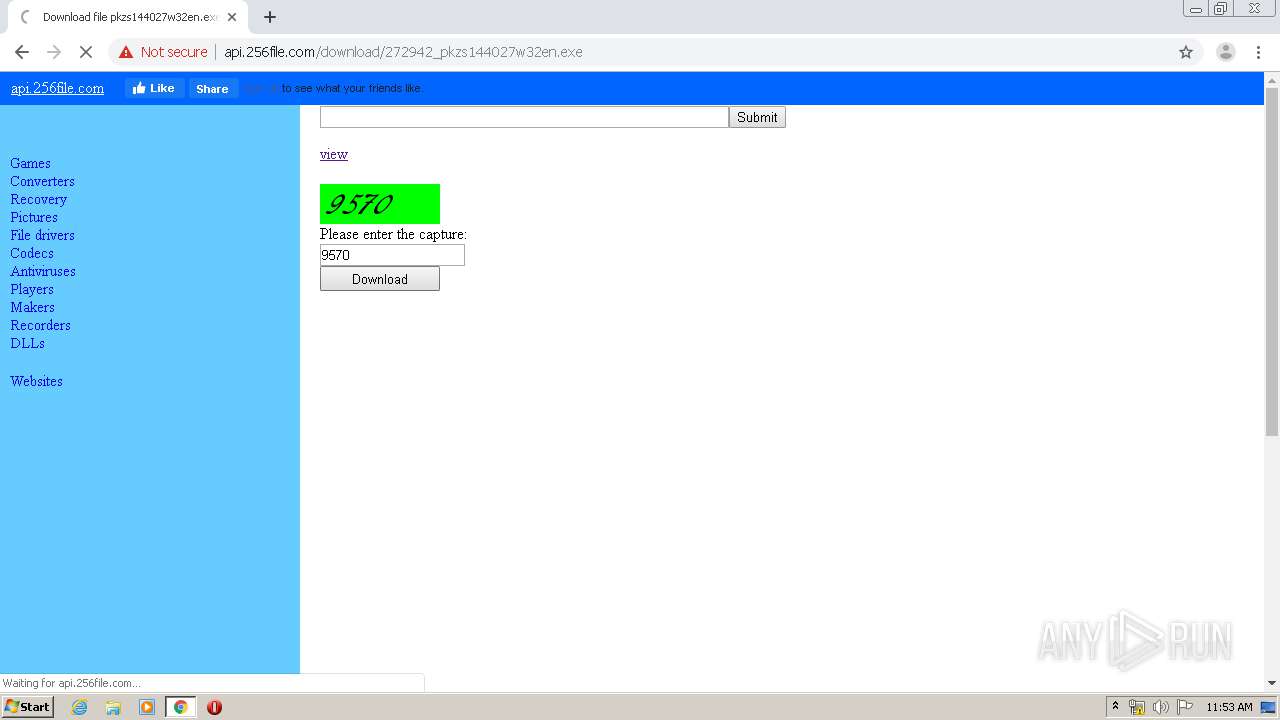Open the media player taskbar icon
Image resolution: width=1280 pixels, height=720 pixels.
point(147,707)
